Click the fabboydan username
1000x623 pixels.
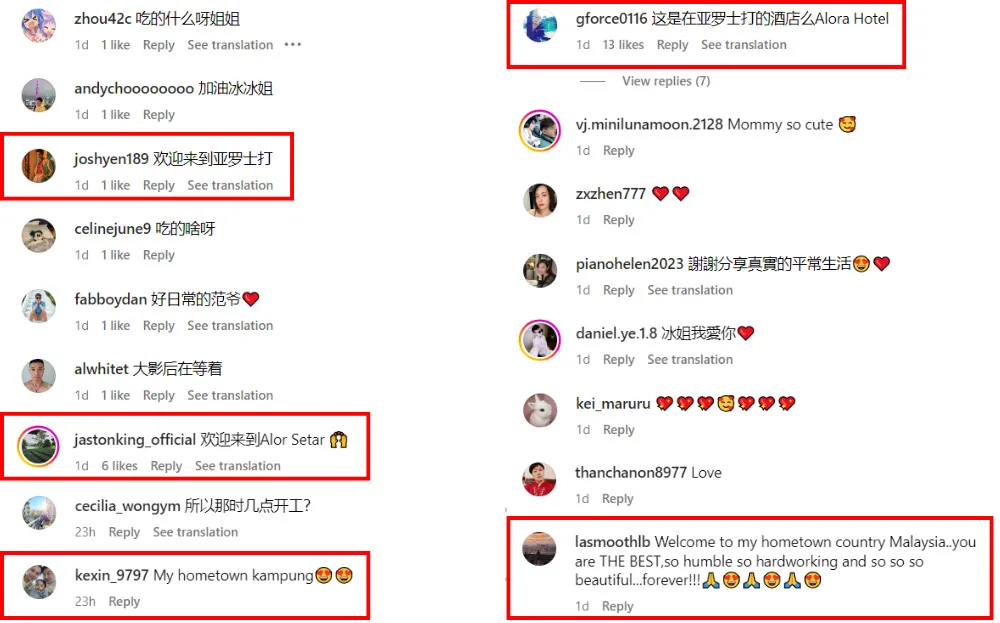point(110,299)
